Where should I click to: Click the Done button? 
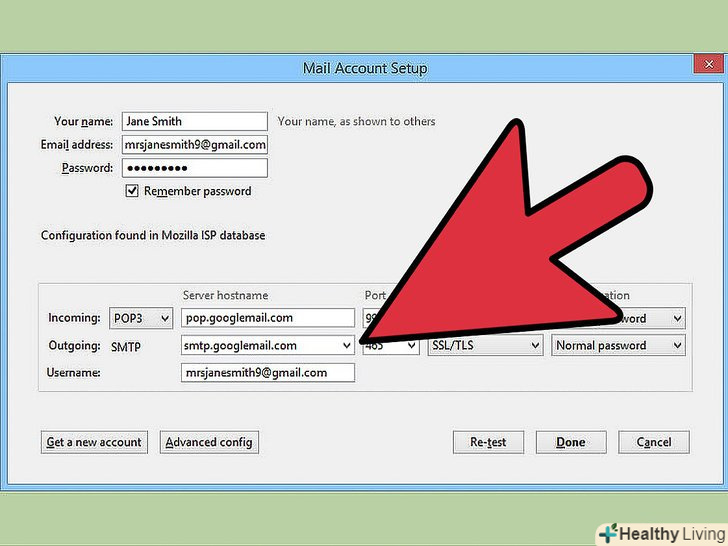coord(571,442)
